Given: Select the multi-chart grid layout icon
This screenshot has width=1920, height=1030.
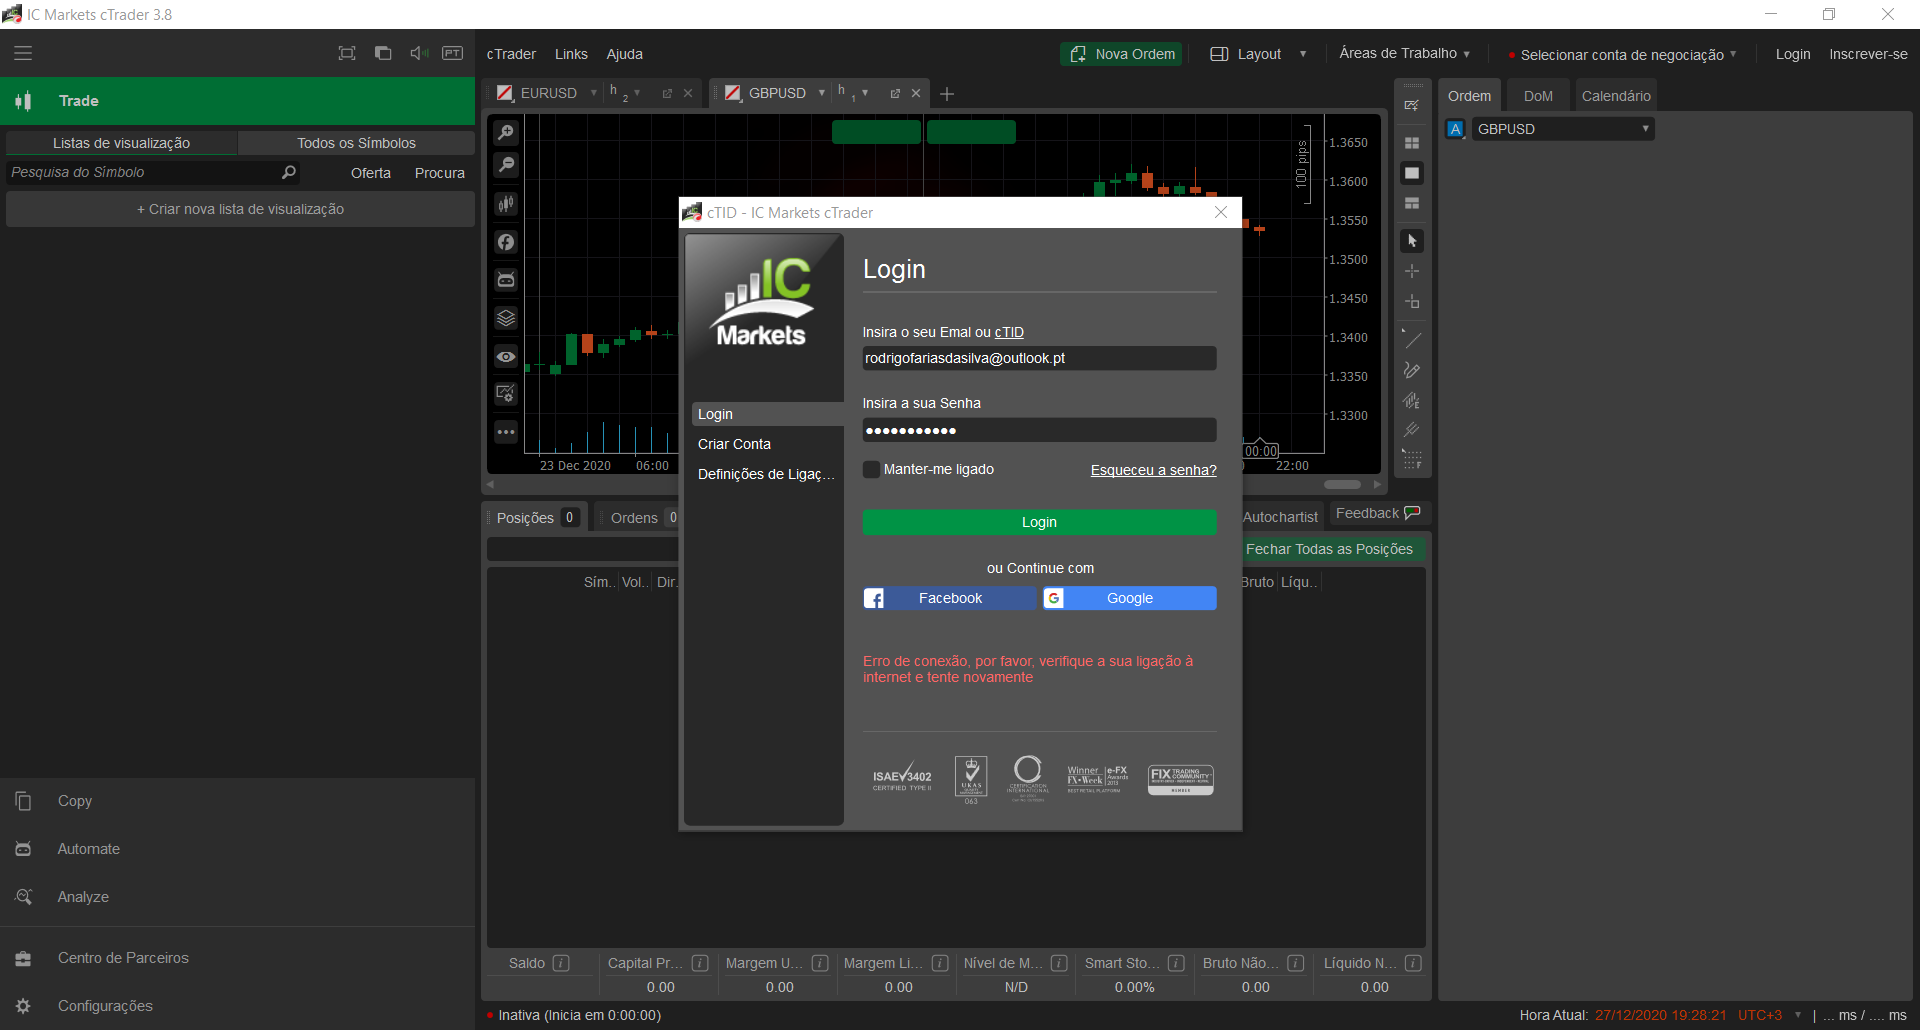Looking at the screenshot, I should click(x=1412, y=143).
